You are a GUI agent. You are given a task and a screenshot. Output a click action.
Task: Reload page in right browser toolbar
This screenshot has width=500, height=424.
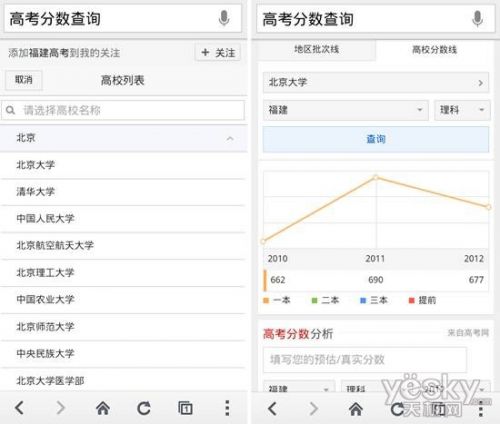coord(397,409)
